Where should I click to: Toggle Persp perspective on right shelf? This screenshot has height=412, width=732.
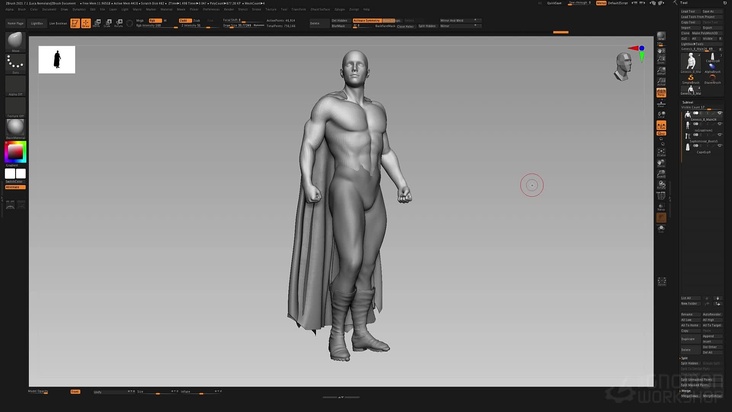(661, 92)
